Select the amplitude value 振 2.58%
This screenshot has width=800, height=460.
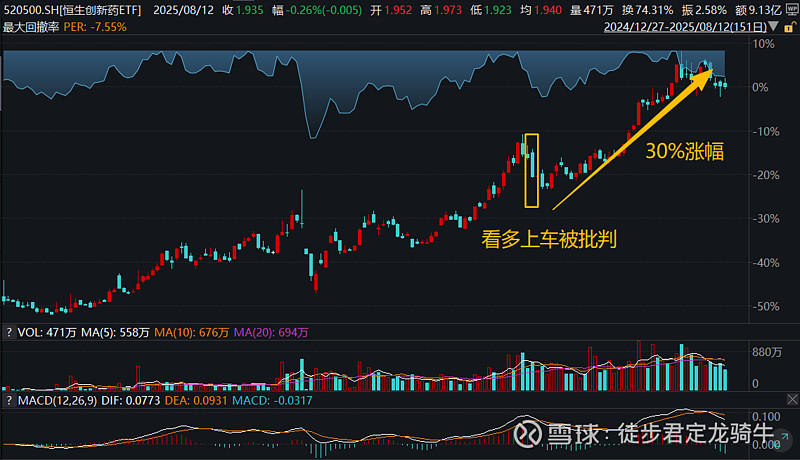pos(704,10)
